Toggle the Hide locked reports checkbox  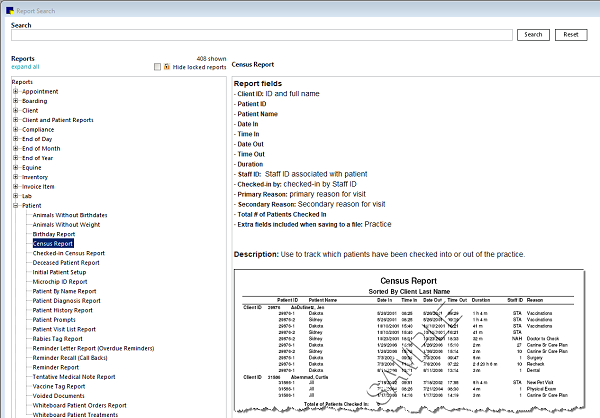click(x=157, y=67)
